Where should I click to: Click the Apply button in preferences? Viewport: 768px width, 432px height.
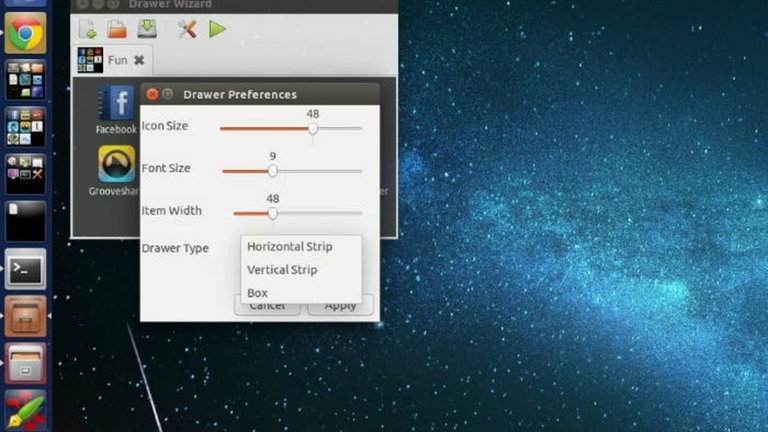[340, 306]
